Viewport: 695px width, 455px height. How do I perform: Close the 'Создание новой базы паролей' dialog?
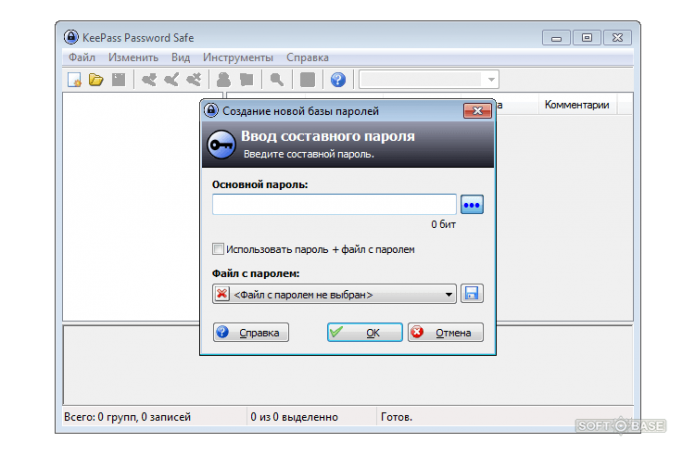point(477,111)
